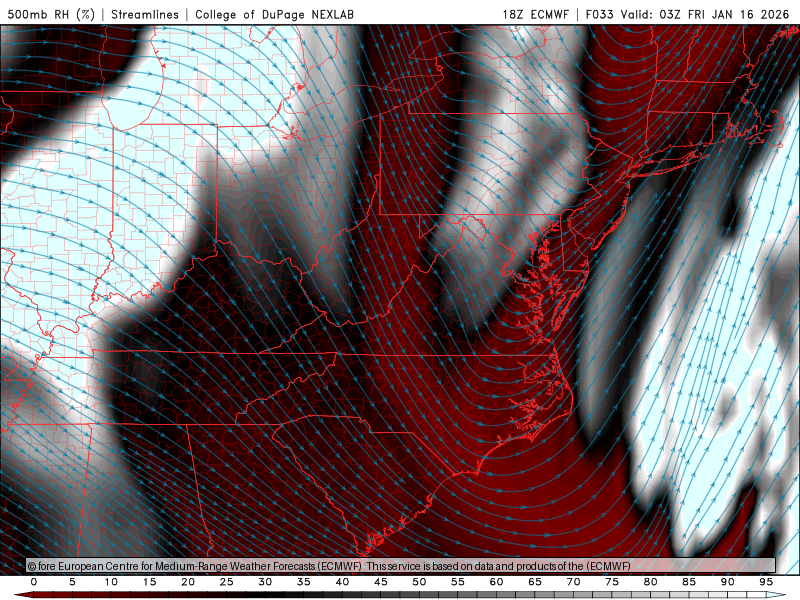The height and width of the screenshot is (600, 800).
Task: Click the colorbar label '25'
Action: tap(227, 582)
